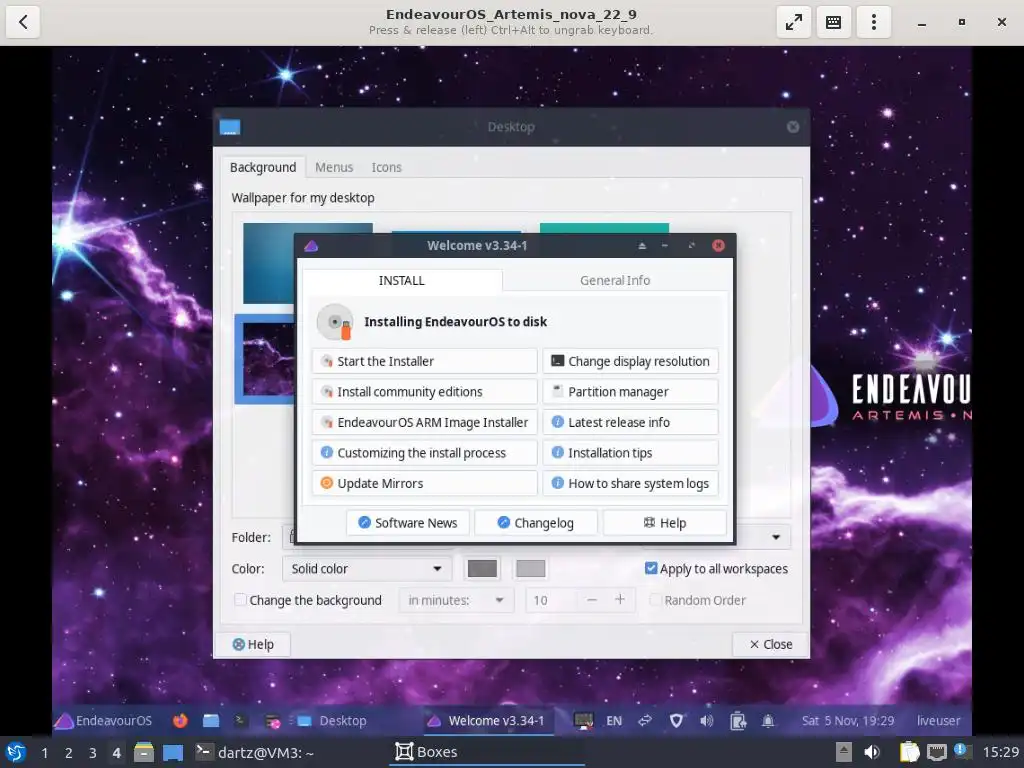Click the Desktop dialog title icon
The width and height of the screenshot is (1024, 768).
[x=230, y=127]
